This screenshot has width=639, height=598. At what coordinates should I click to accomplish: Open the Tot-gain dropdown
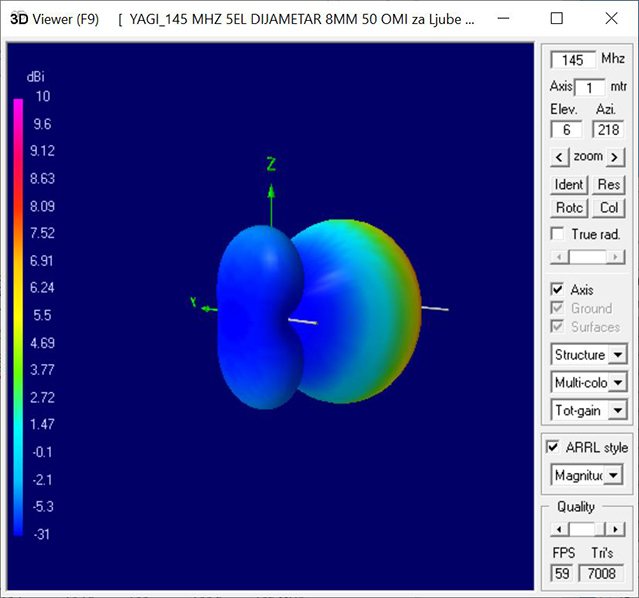pyautogui.click(x=618, y=409)
